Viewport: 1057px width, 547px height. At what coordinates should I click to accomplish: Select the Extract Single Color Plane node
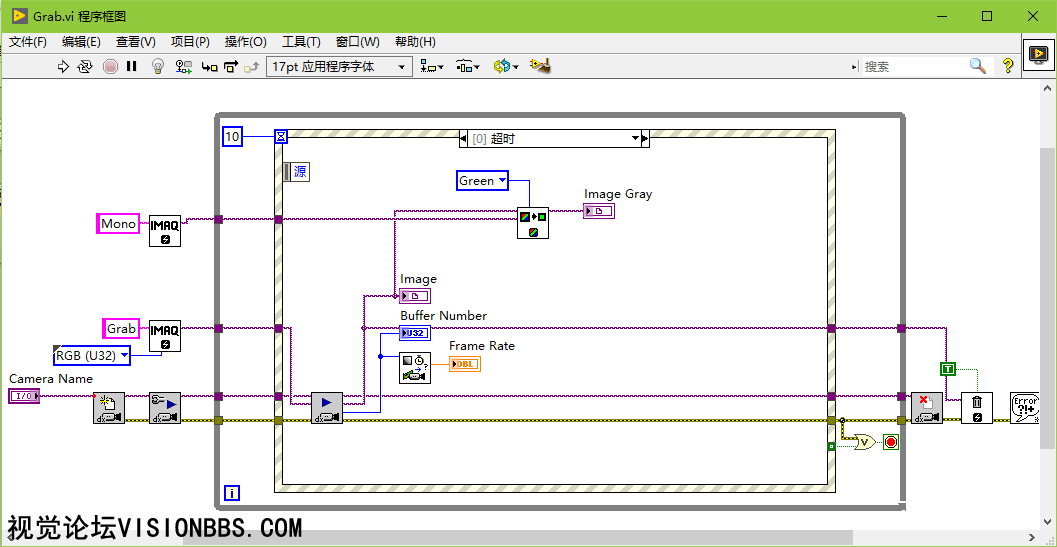(533, 222)
